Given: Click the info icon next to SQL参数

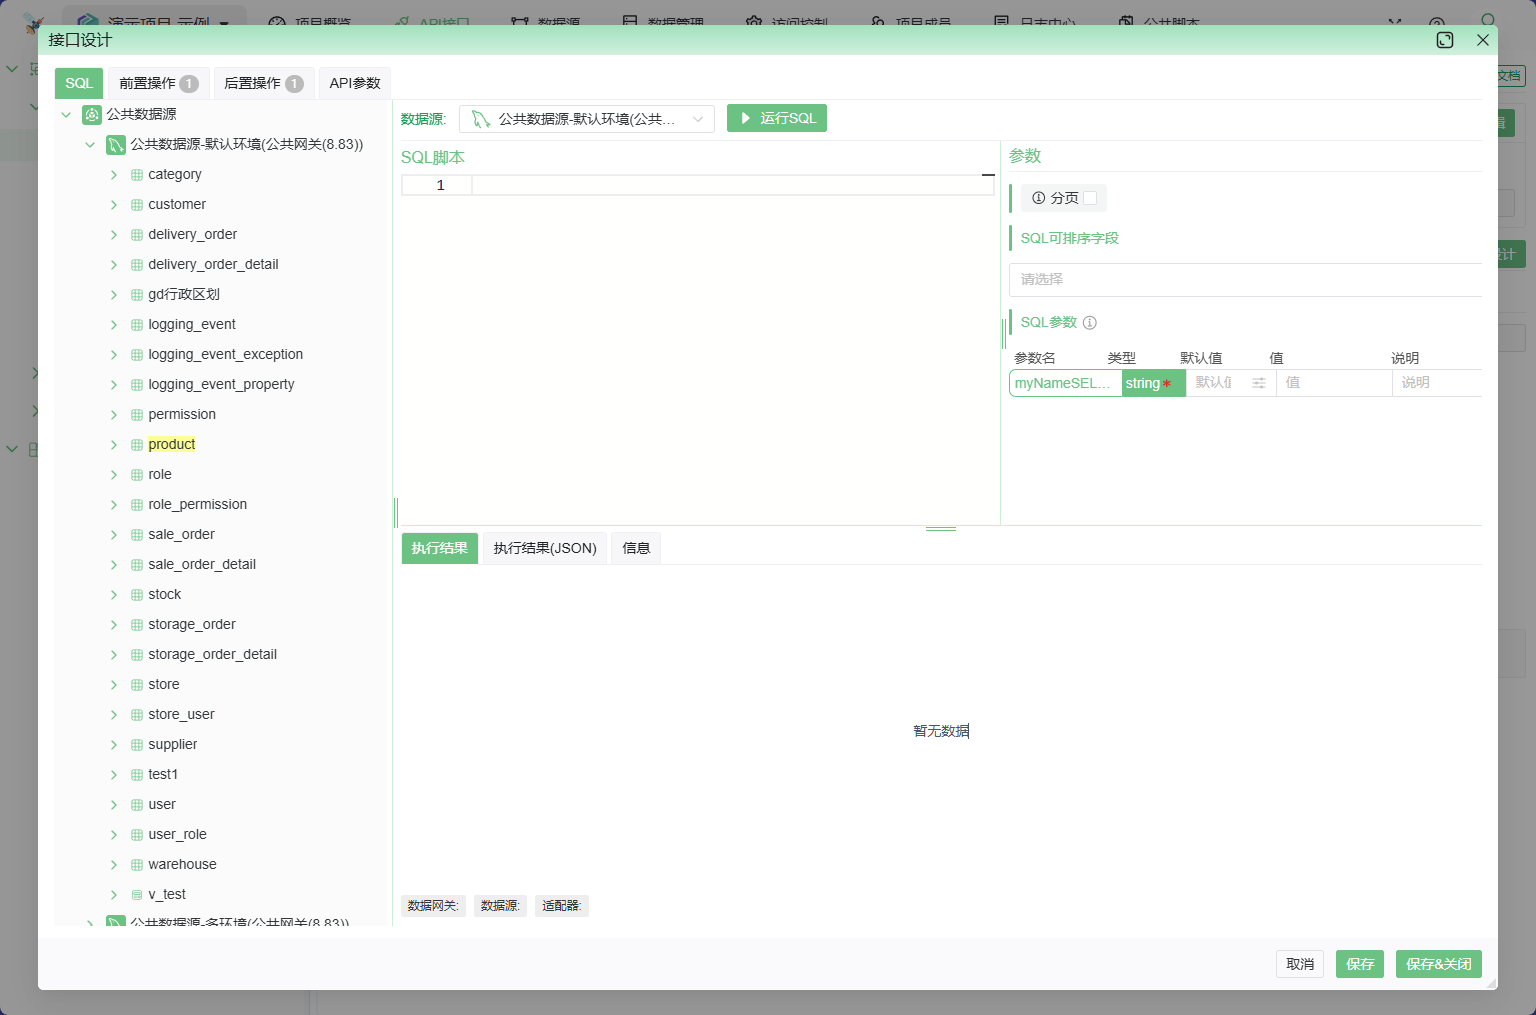Looking at the screenshot, I should (x=1090, y=323).
